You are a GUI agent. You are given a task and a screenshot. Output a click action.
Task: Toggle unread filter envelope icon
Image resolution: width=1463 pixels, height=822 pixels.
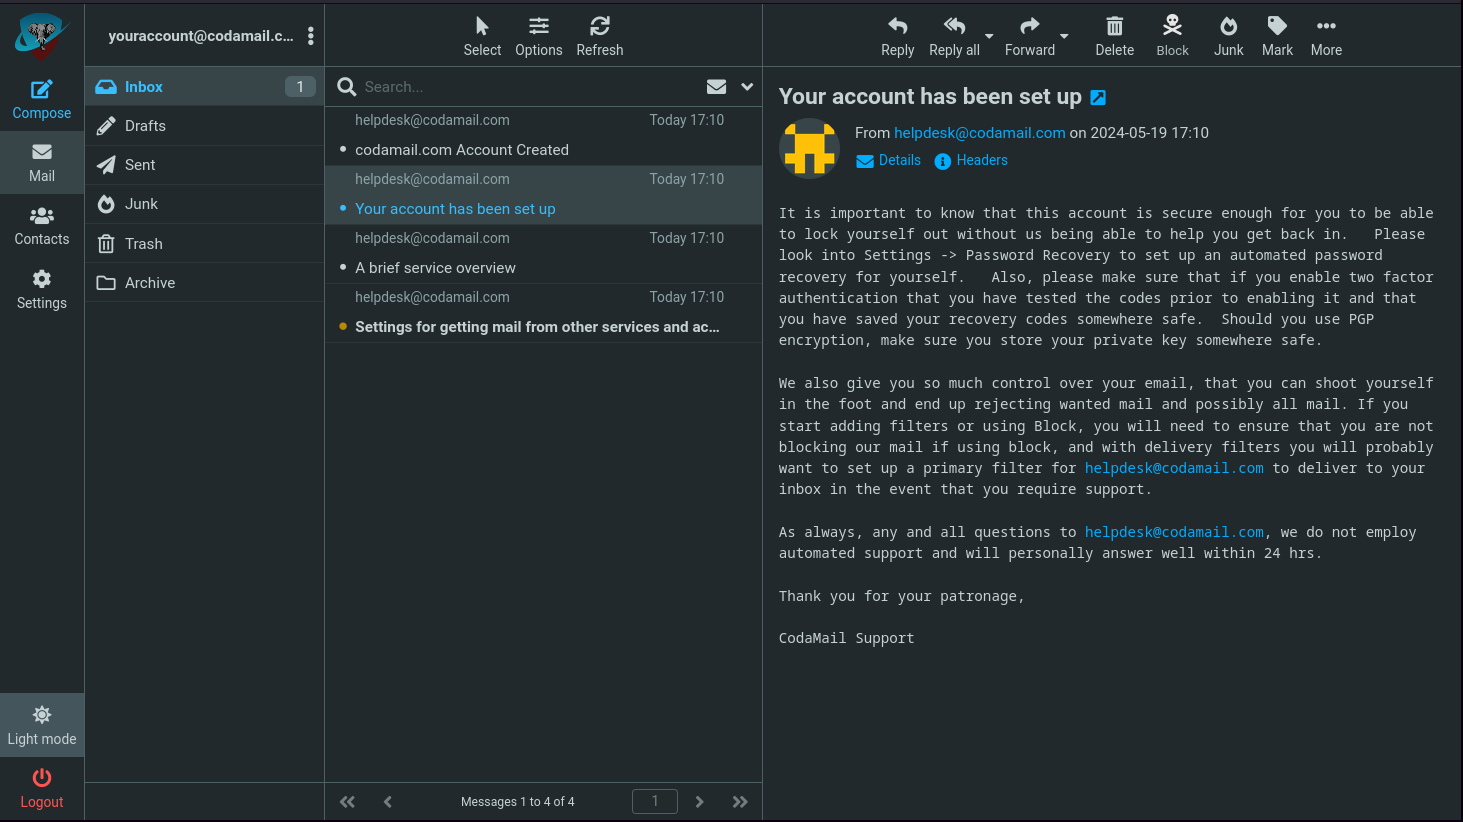716,87
